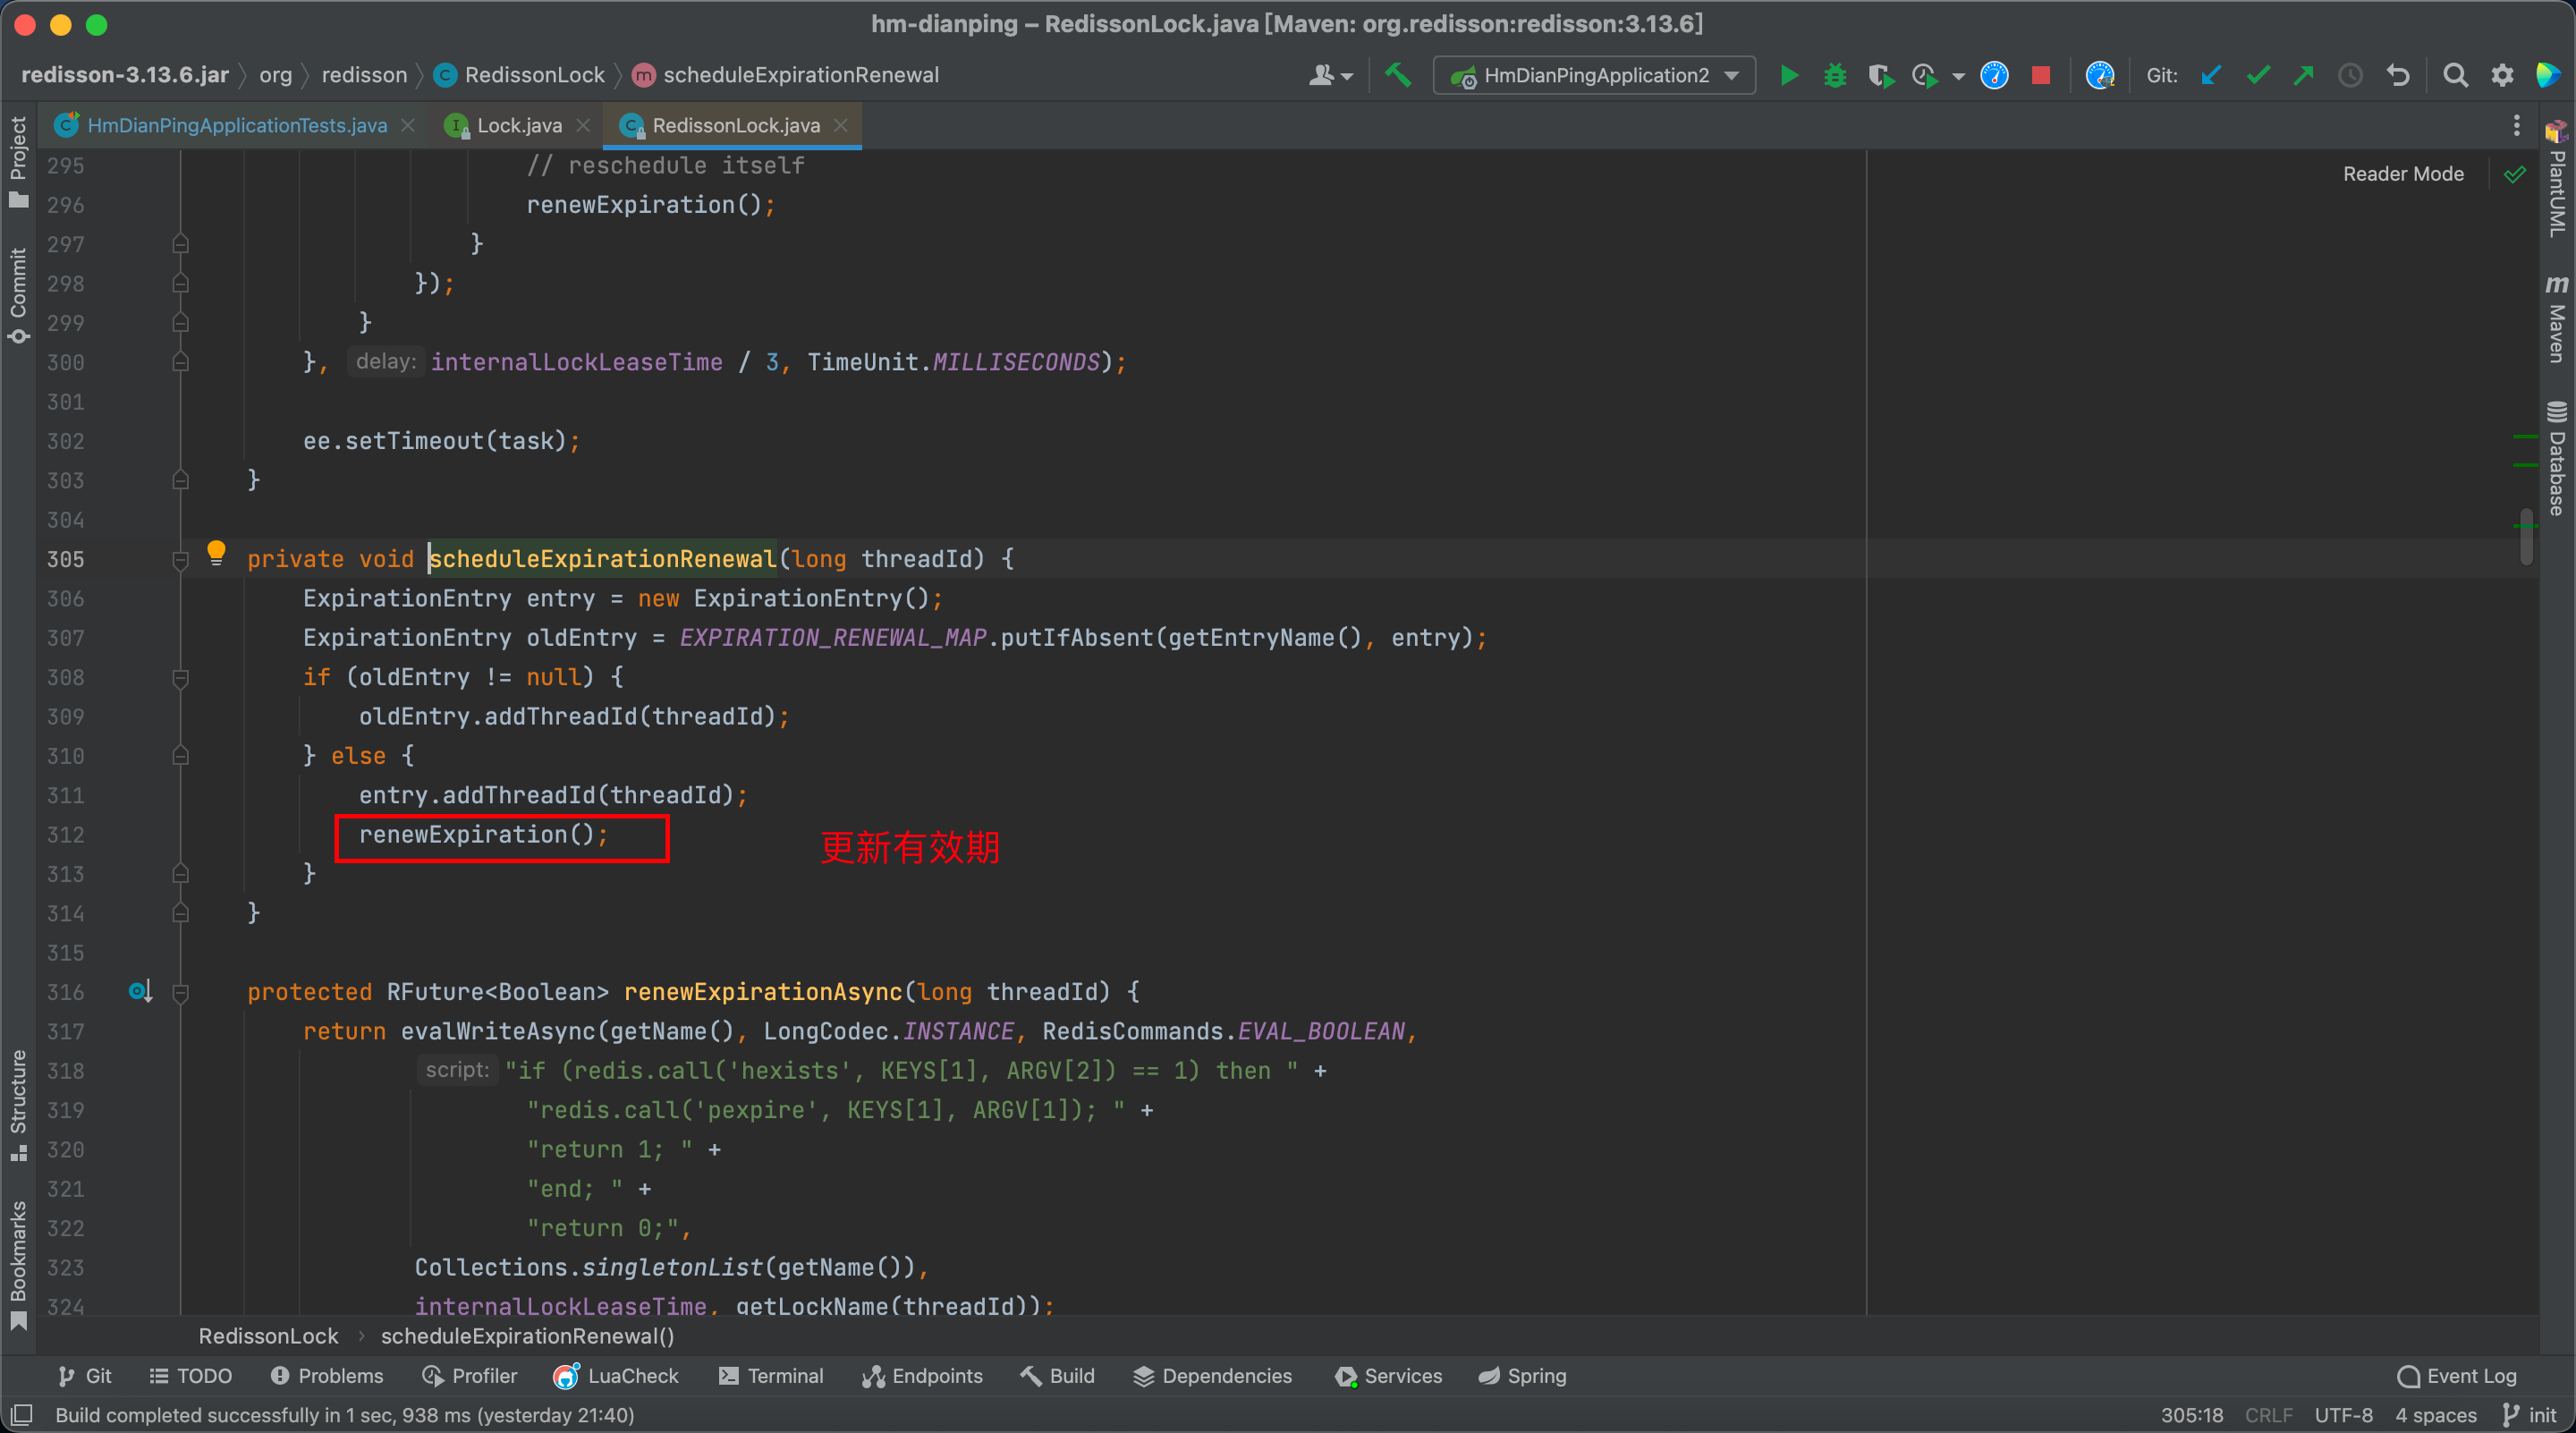Click the bottom RedissonLock breadcrumb

coord(268,1336)
